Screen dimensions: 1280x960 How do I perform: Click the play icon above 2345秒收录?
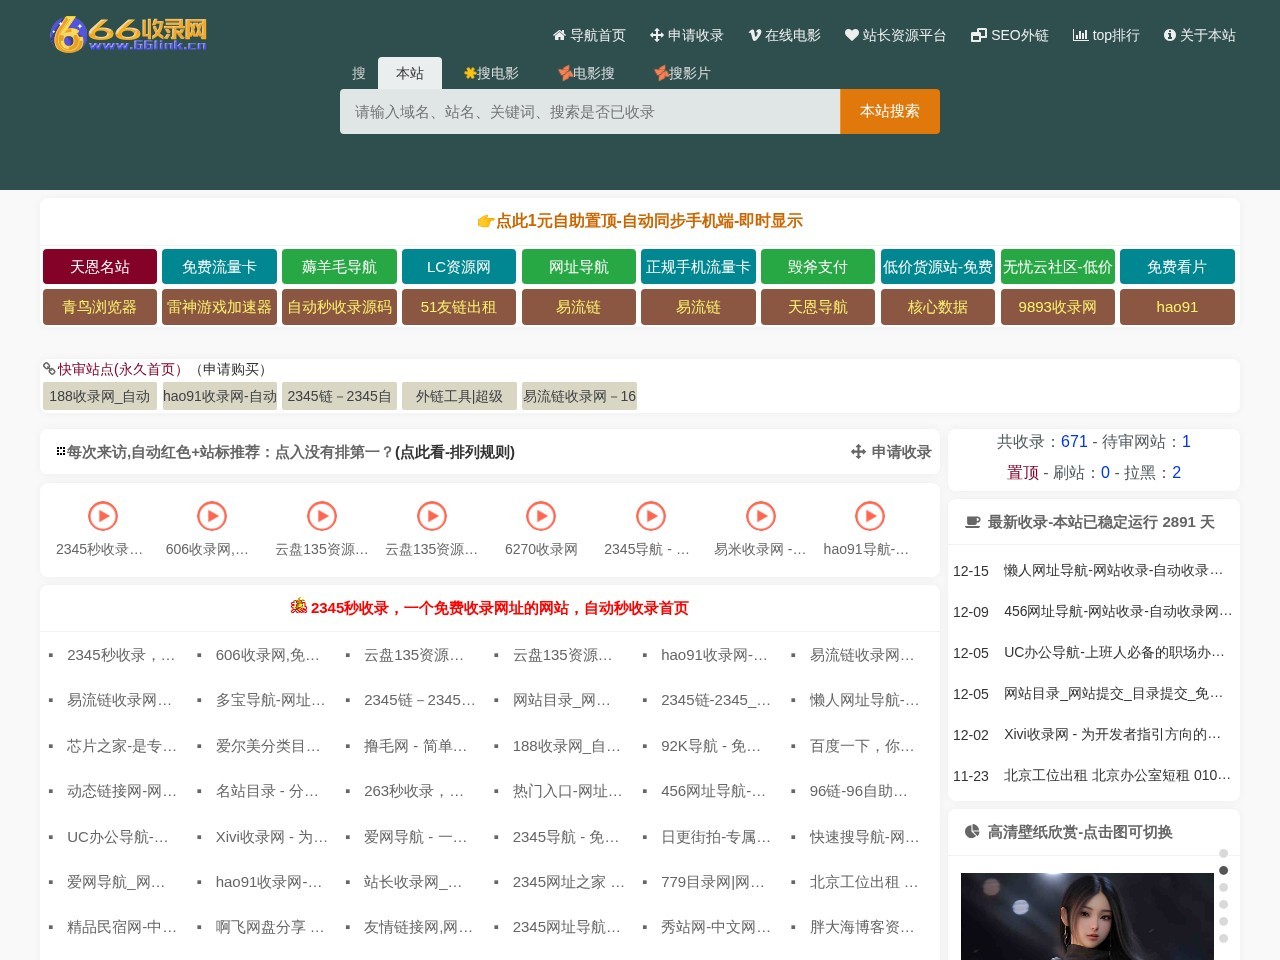click(103, 516)
